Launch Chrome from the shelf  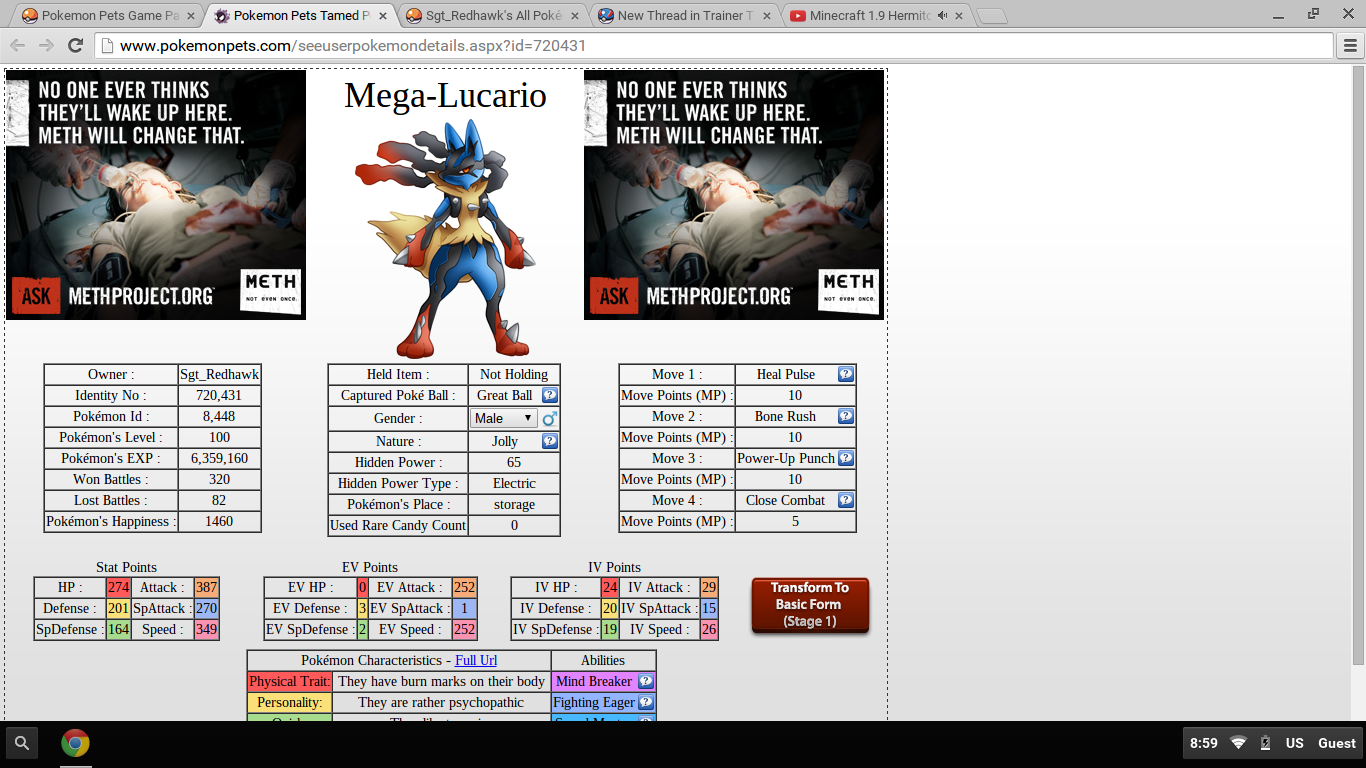click(75, 743)
